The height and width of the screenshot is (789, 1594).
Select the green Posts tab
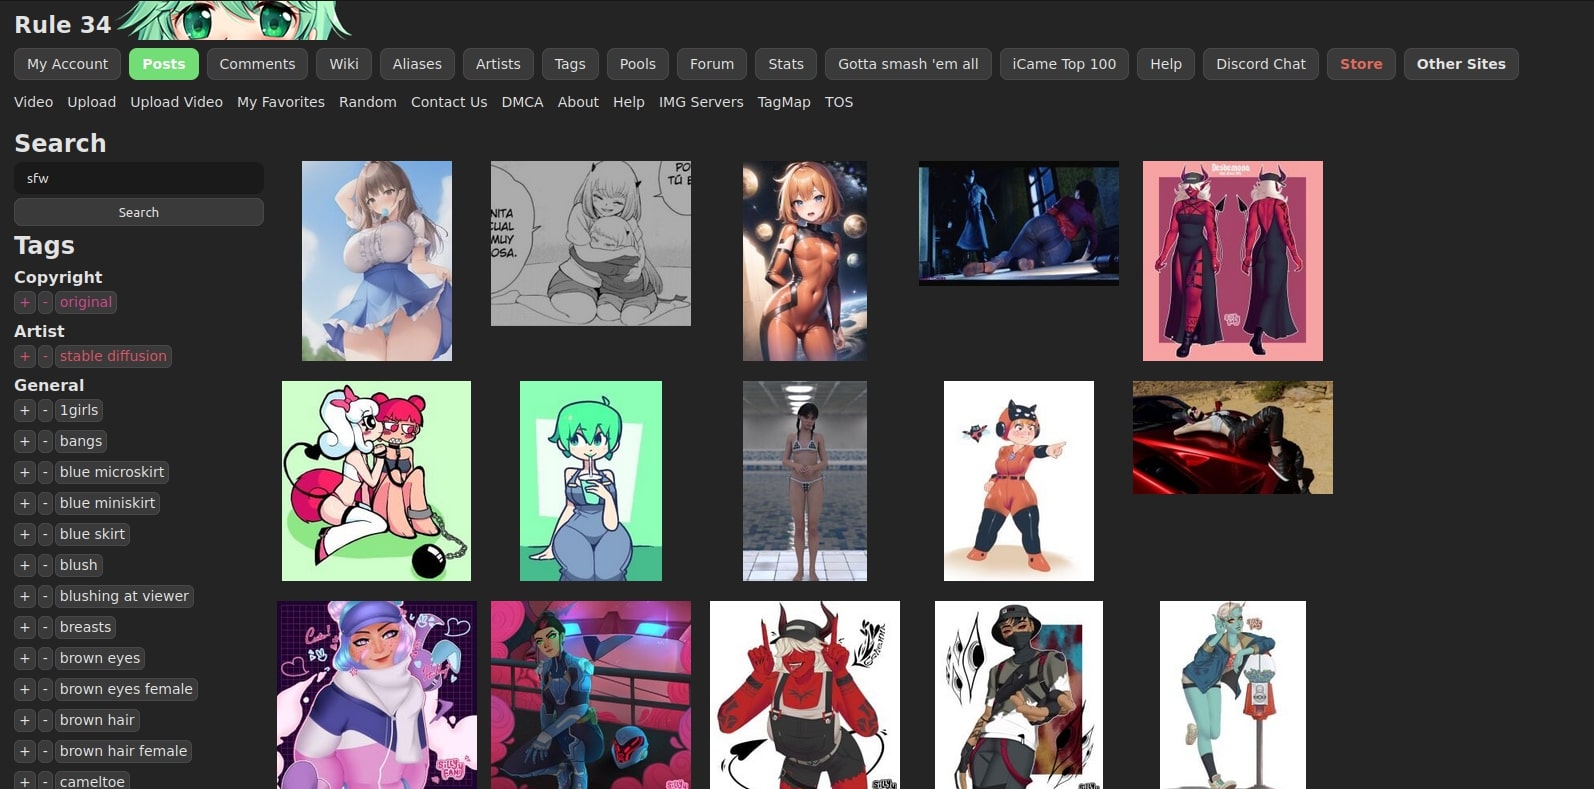click(x=164, y=64)
